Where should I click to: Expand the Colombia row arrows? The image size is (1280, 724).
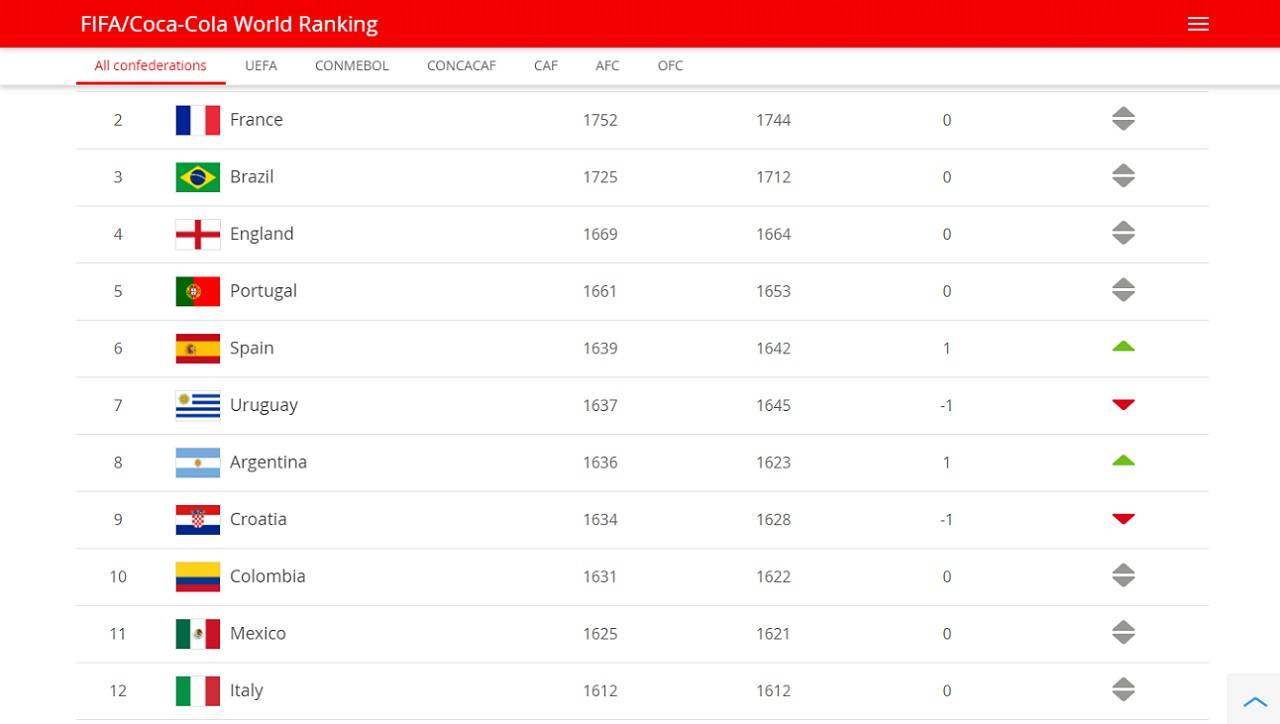1123,576
